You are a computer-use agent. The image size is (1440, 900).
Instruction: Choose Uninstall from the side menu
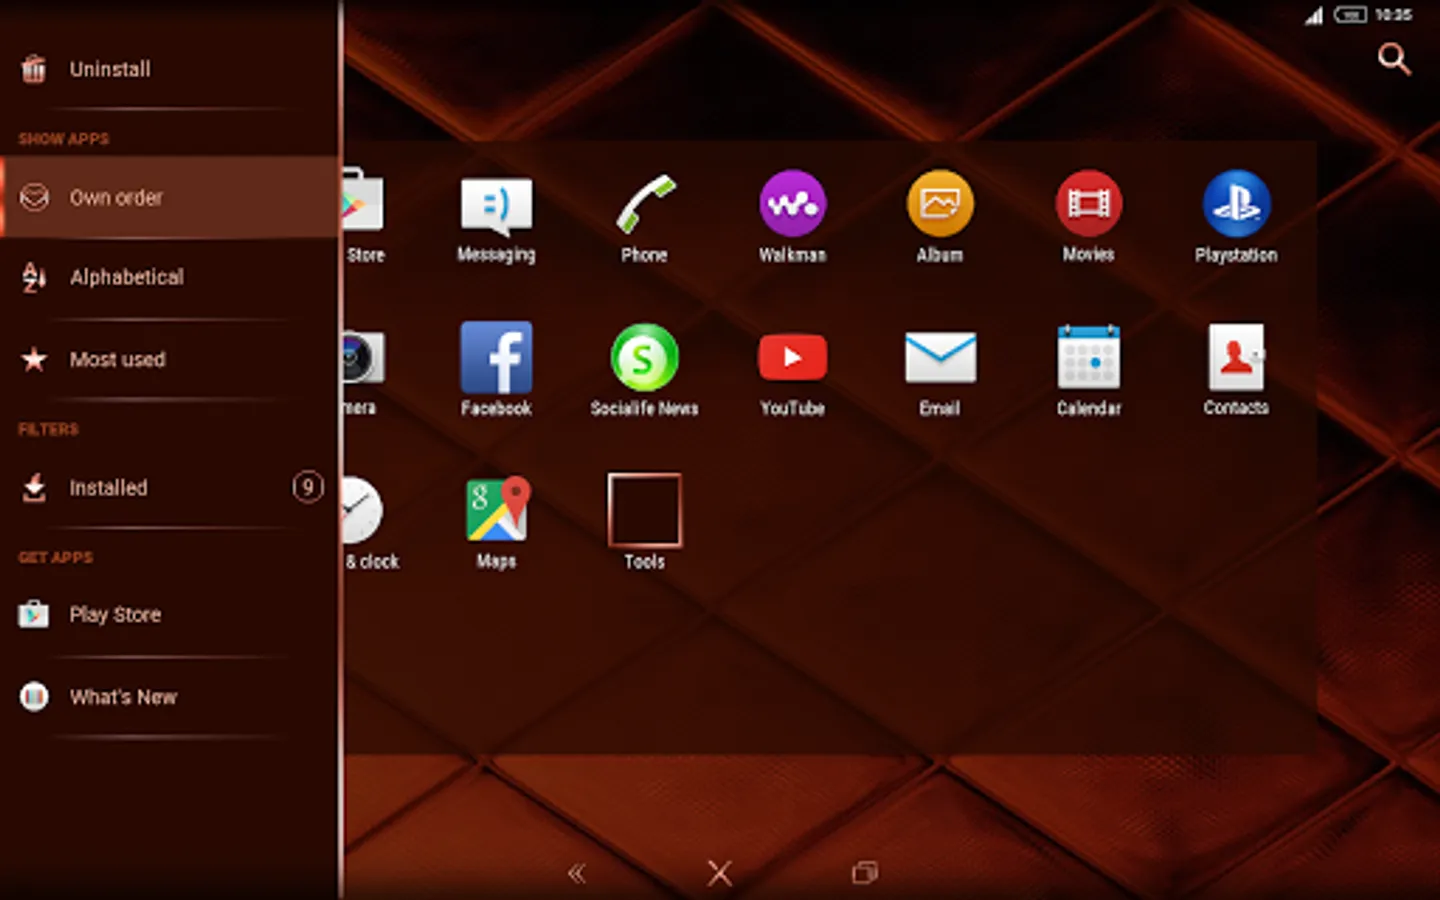(x=168, y=69)
